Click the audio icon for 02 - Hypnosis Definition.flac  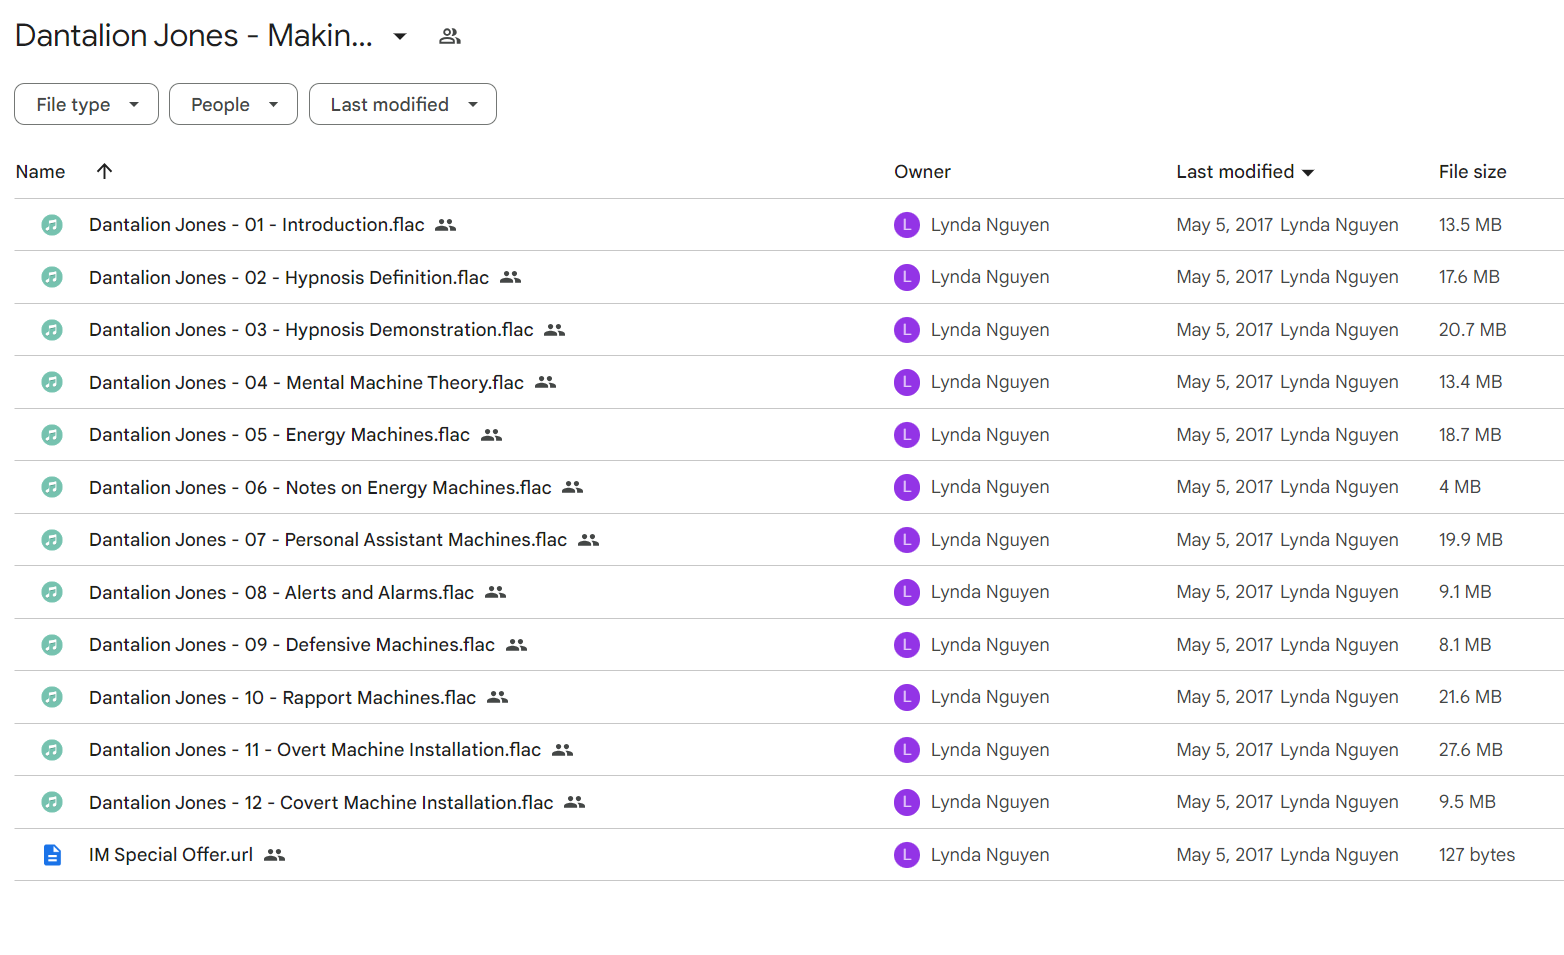coord(52,277)
